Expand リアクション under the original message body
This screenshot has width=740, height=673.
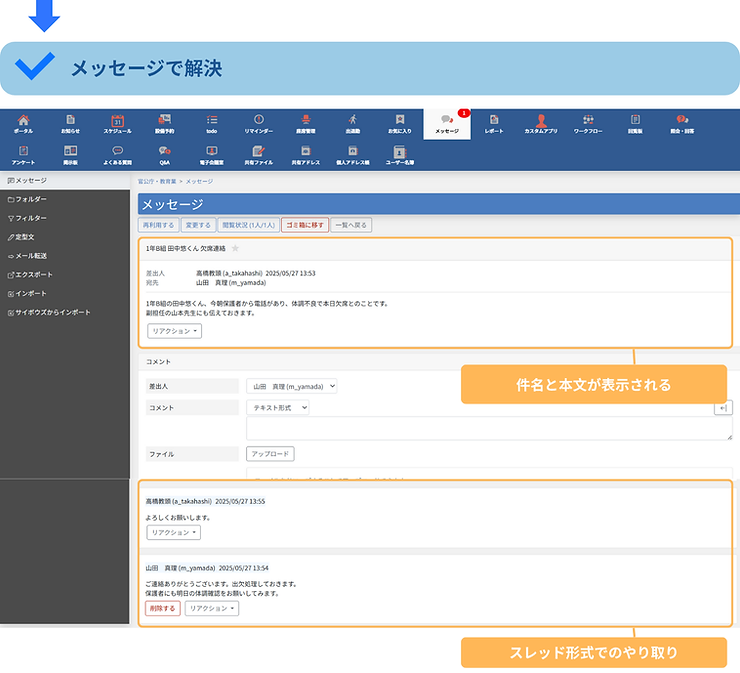(175, 330)
